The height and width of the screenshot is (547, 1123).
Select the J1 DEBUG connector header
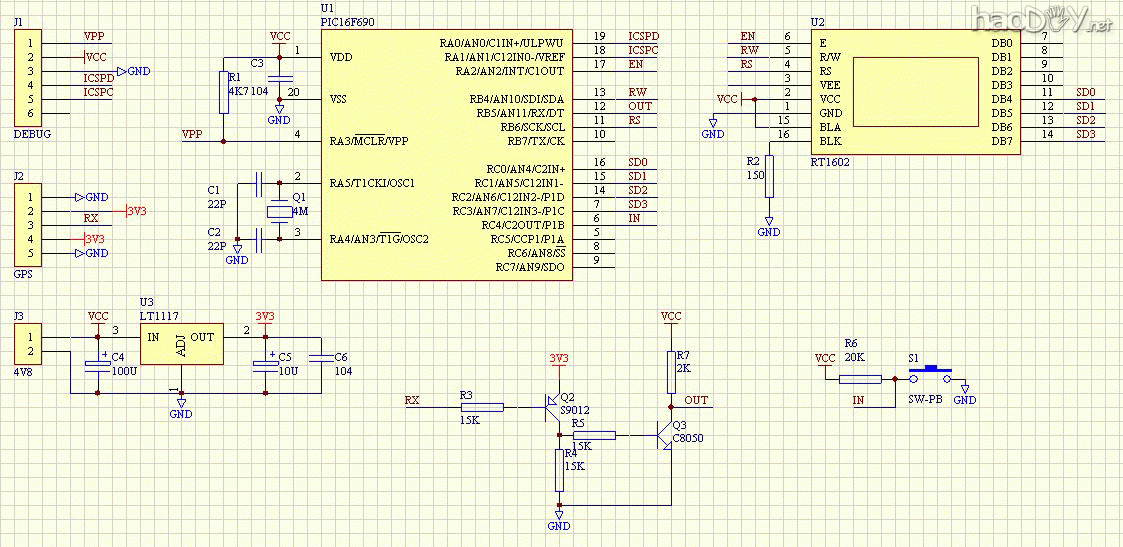[x=30, y=78]
